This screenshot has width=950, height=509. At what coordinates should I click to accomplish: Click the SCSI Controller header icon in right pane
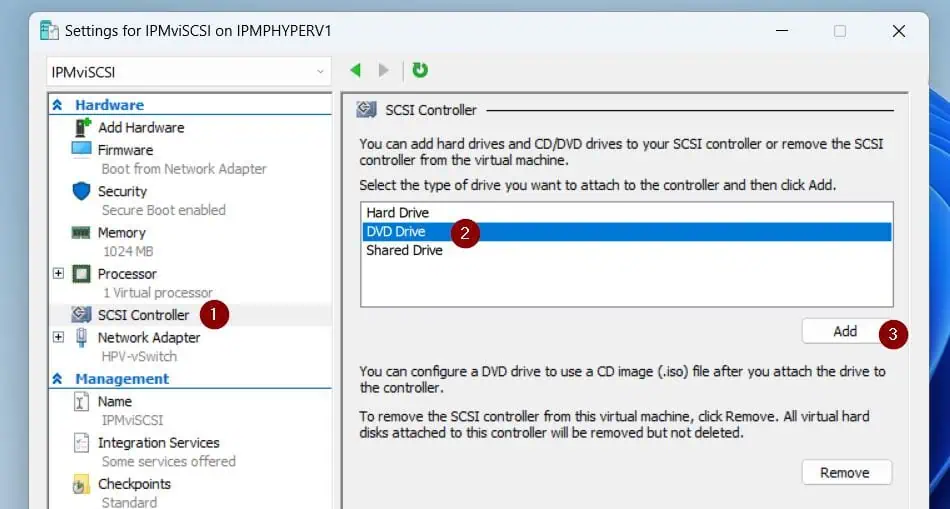tap(367, 110)
